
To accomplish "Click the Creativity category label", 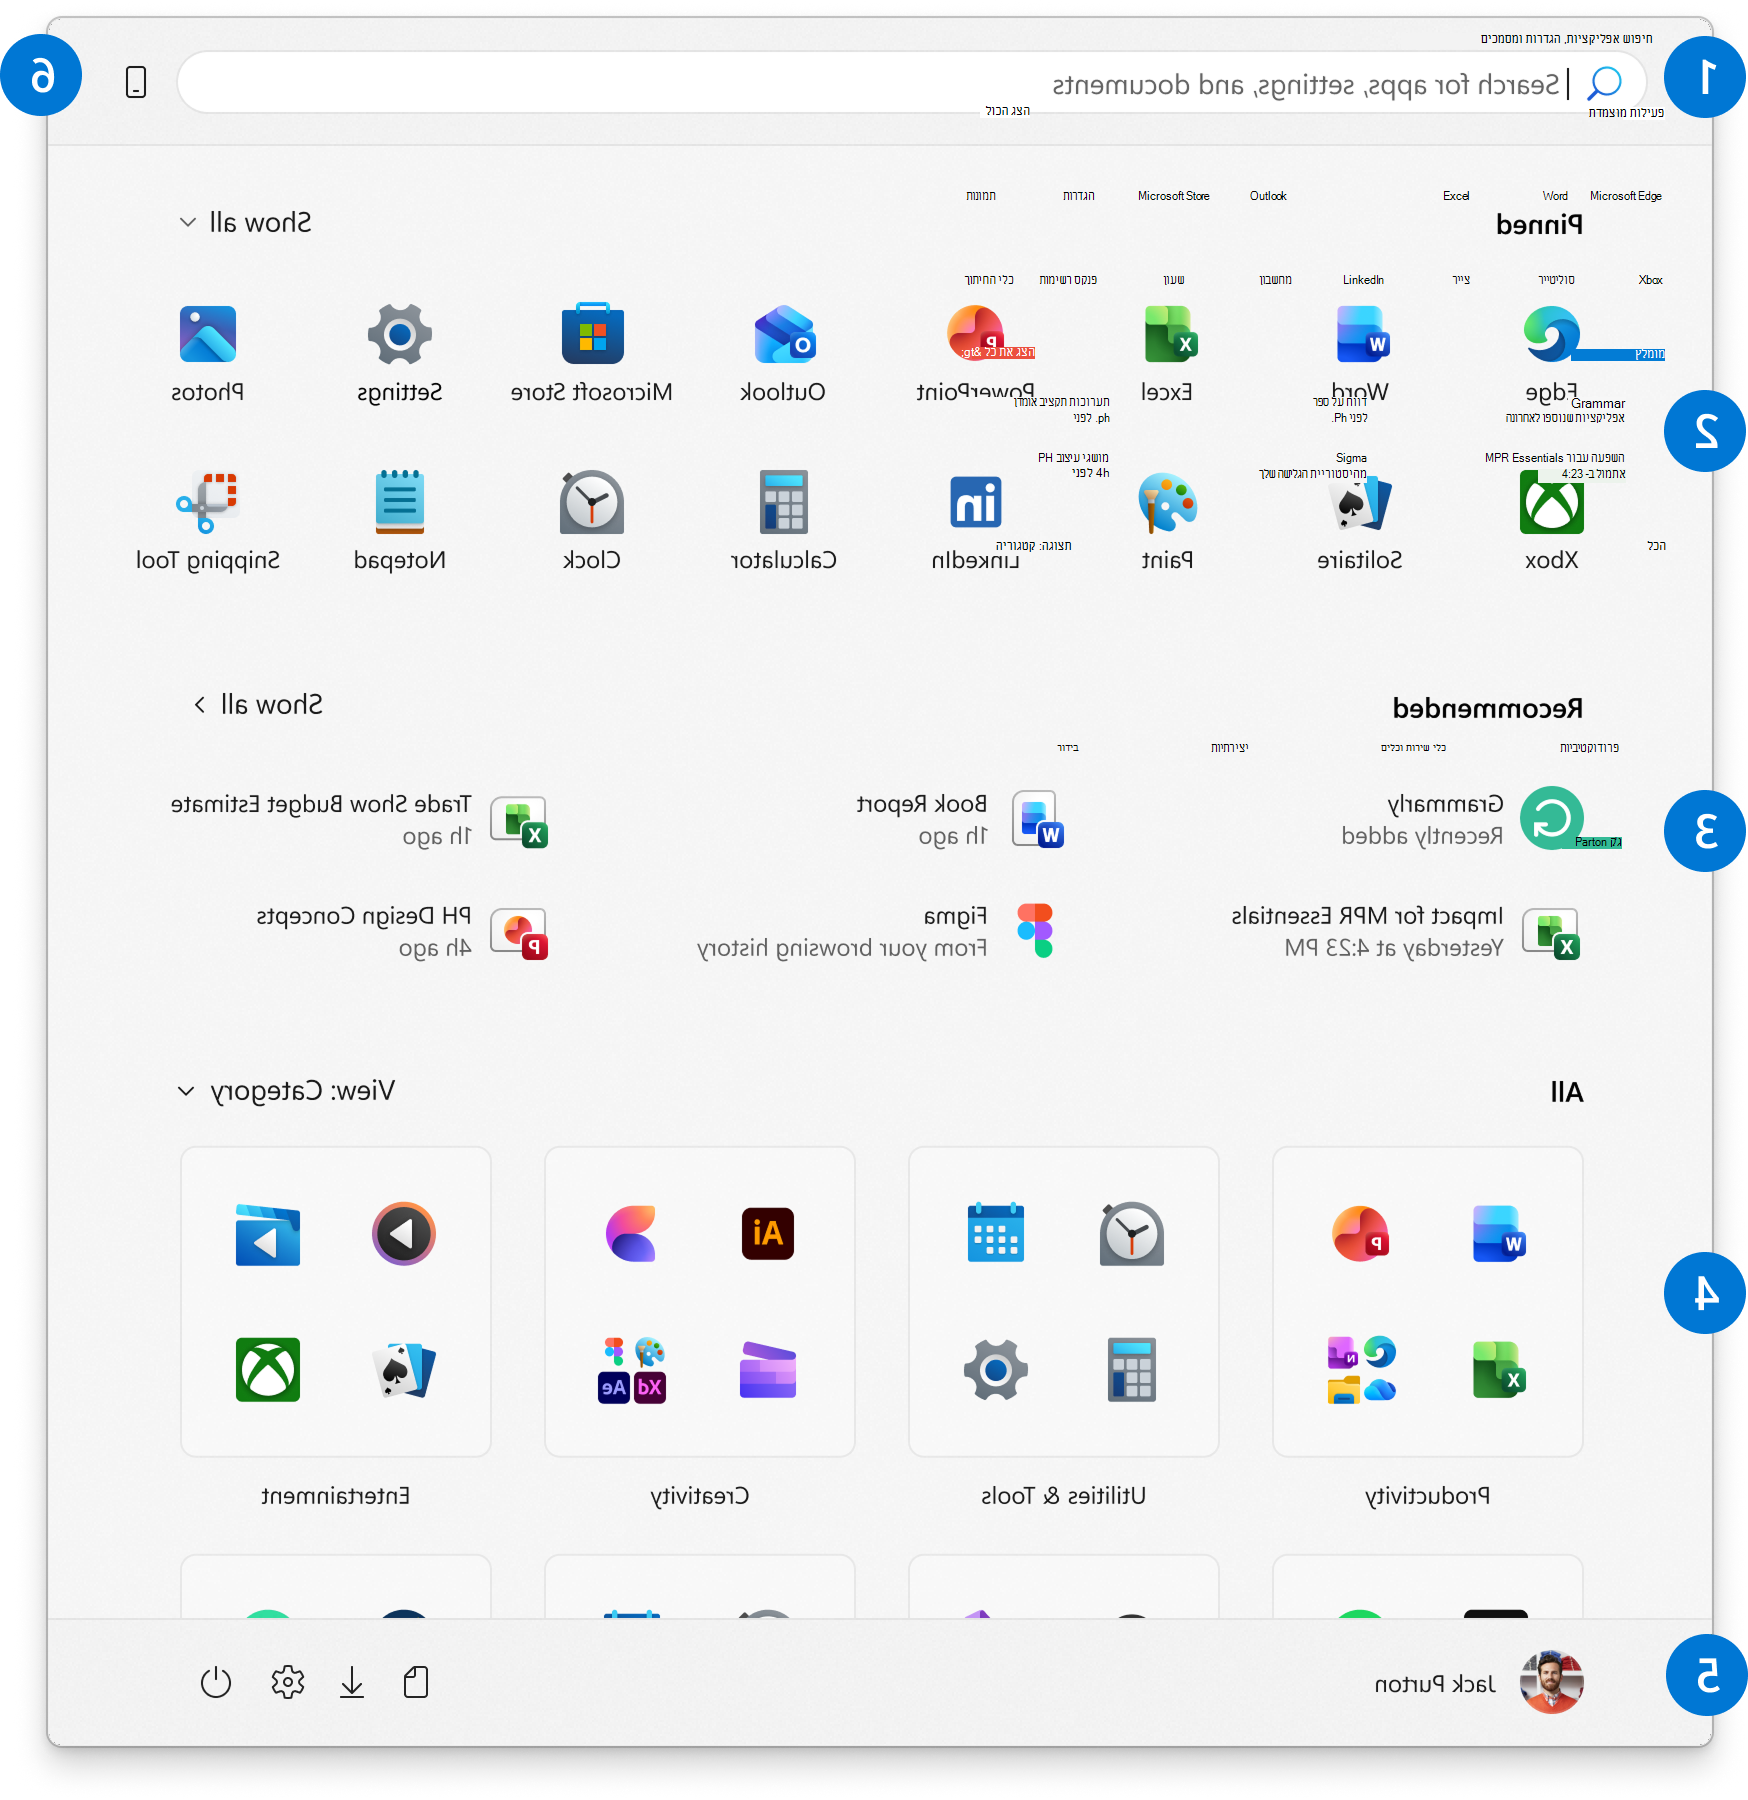I will pos(700,1496).
